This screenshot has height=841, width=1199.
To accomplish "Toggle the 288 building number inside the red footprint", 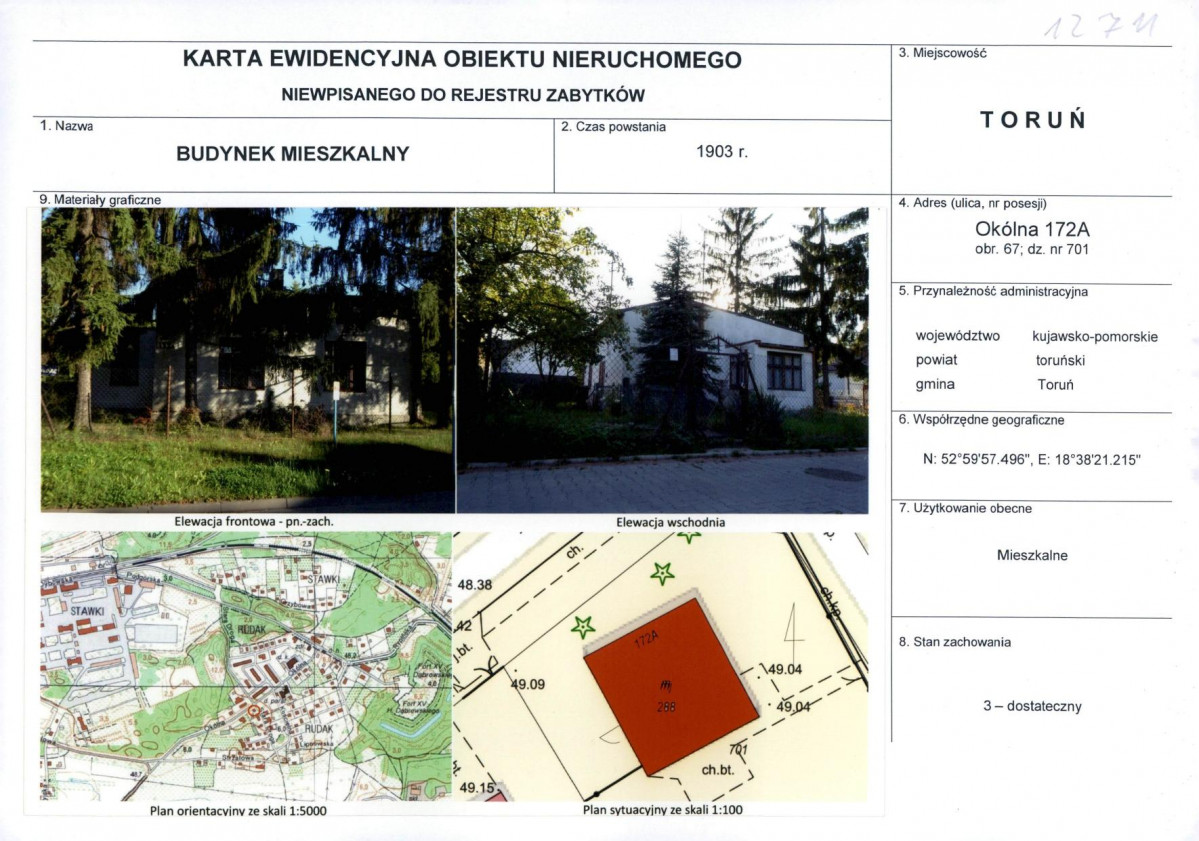I will click(x=666, y=707).
